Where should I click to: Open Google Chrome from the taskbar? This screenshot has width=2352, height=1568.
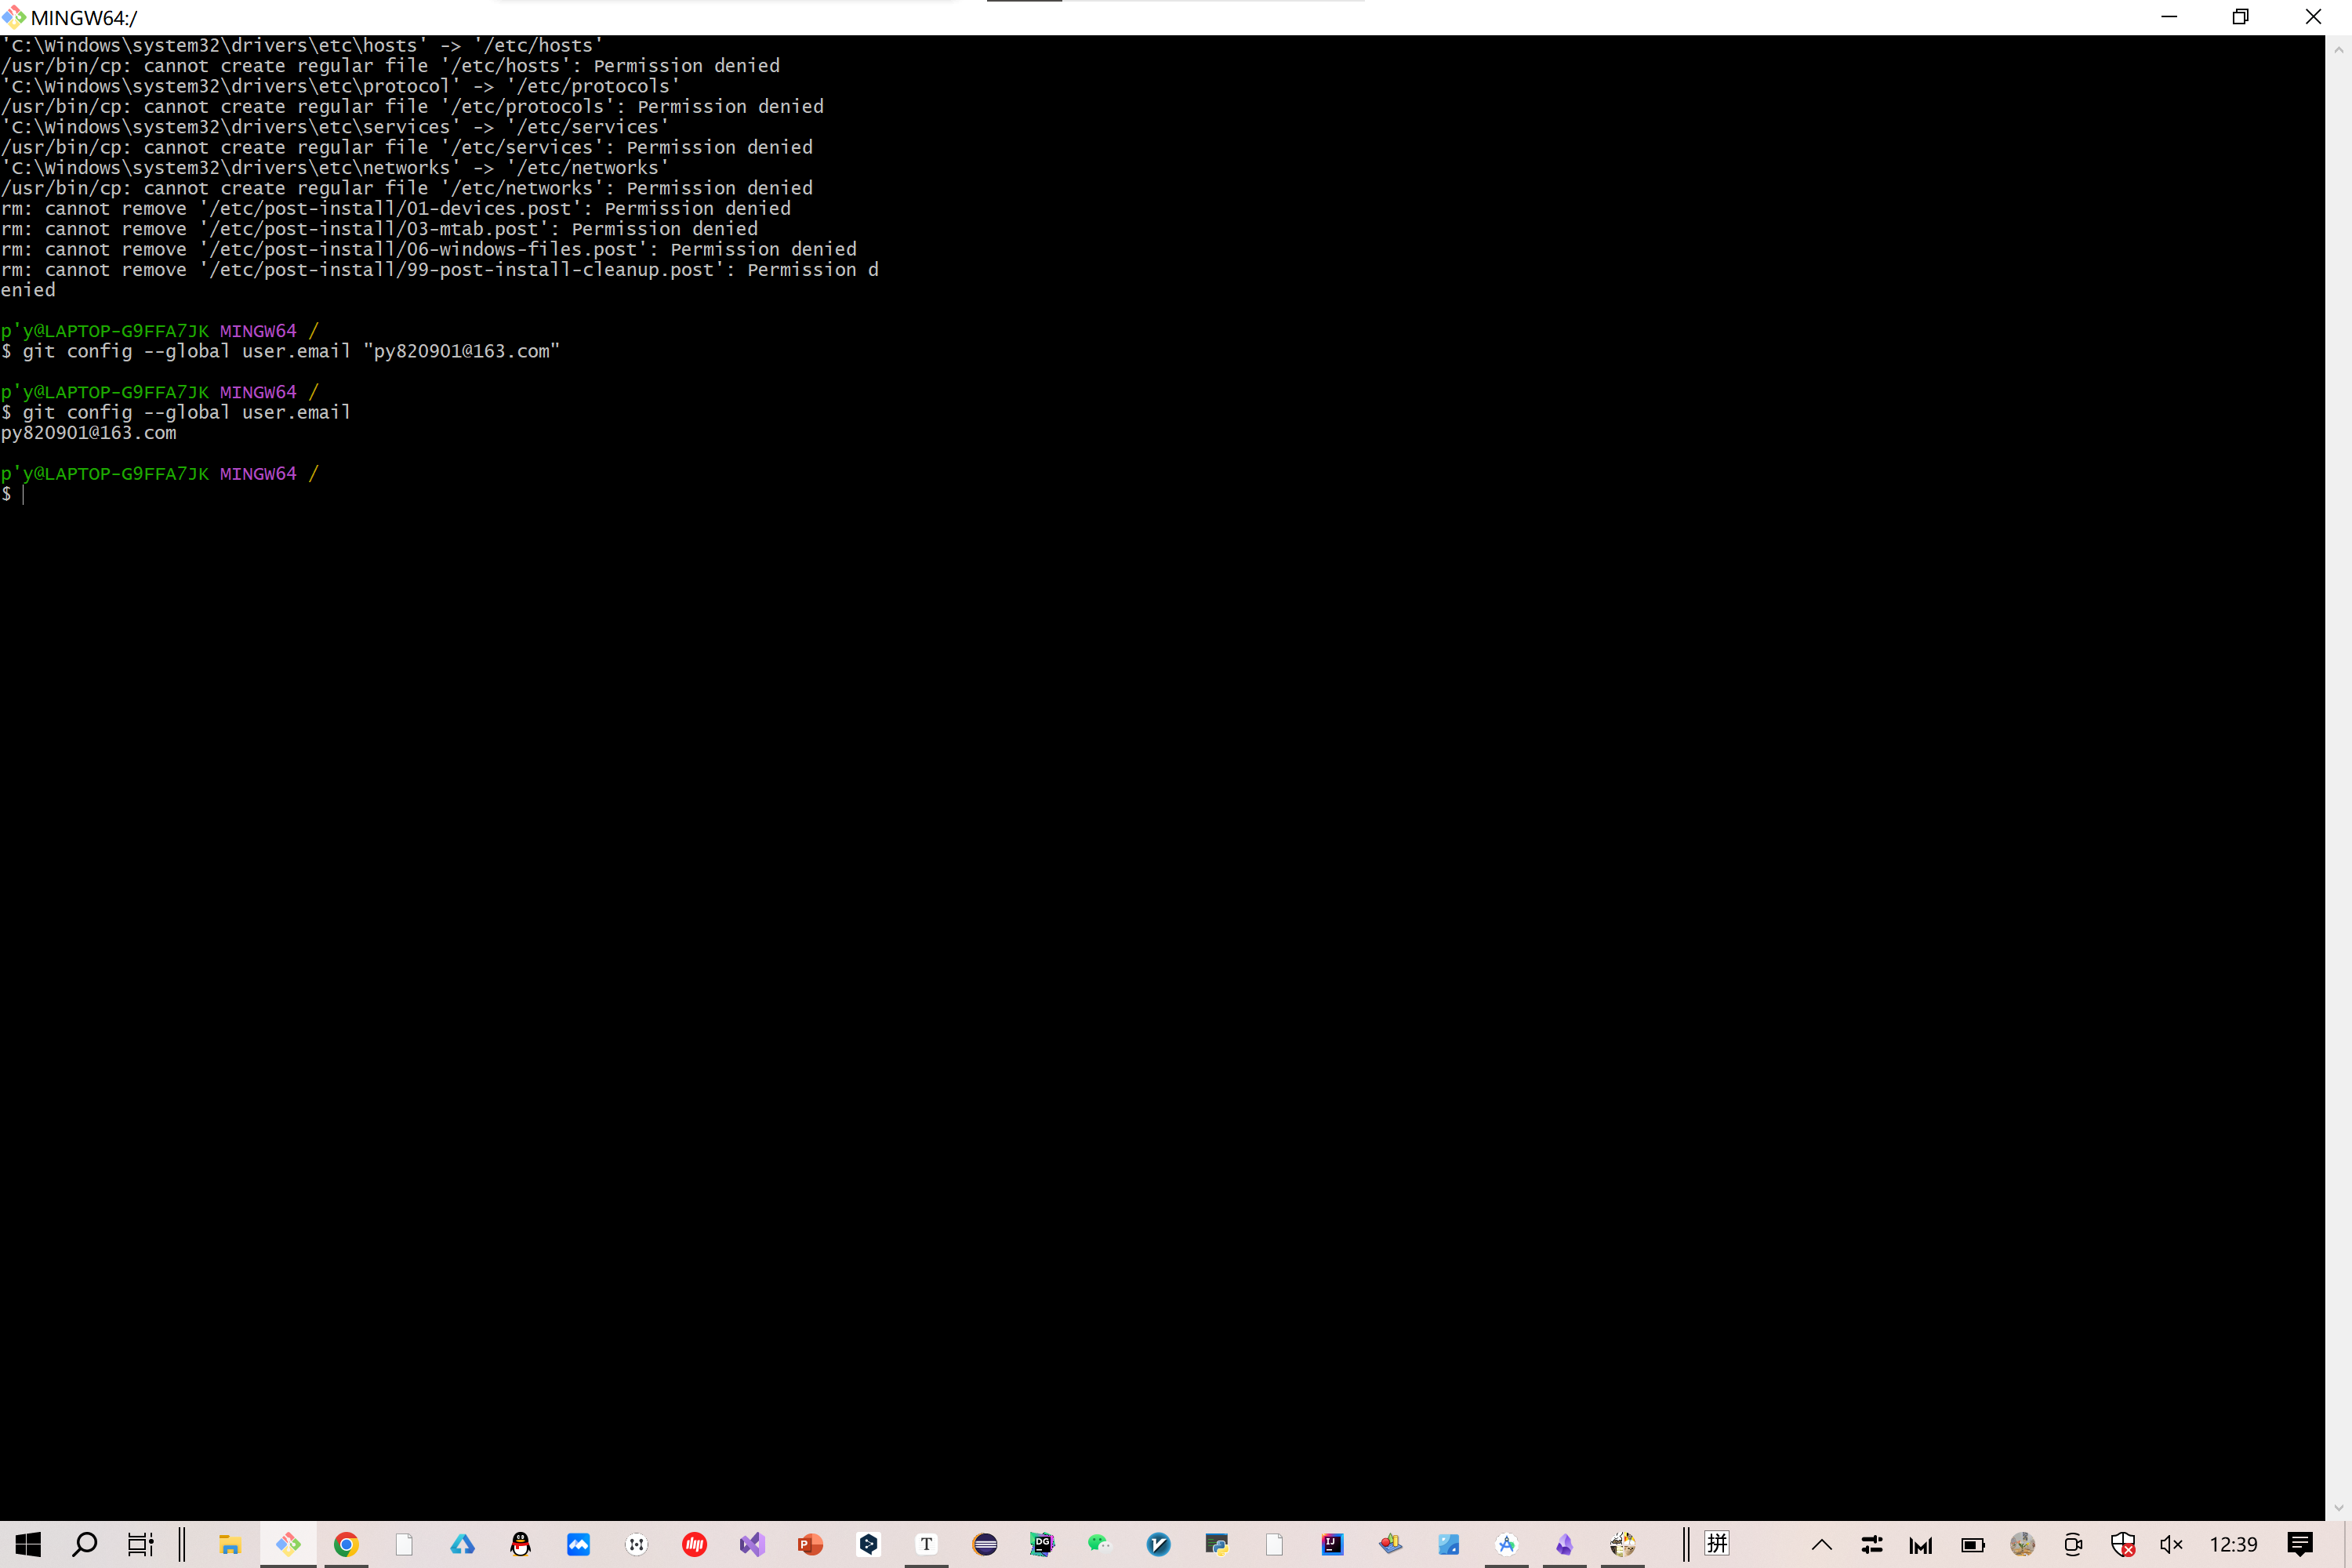[x=346, y=1544]
